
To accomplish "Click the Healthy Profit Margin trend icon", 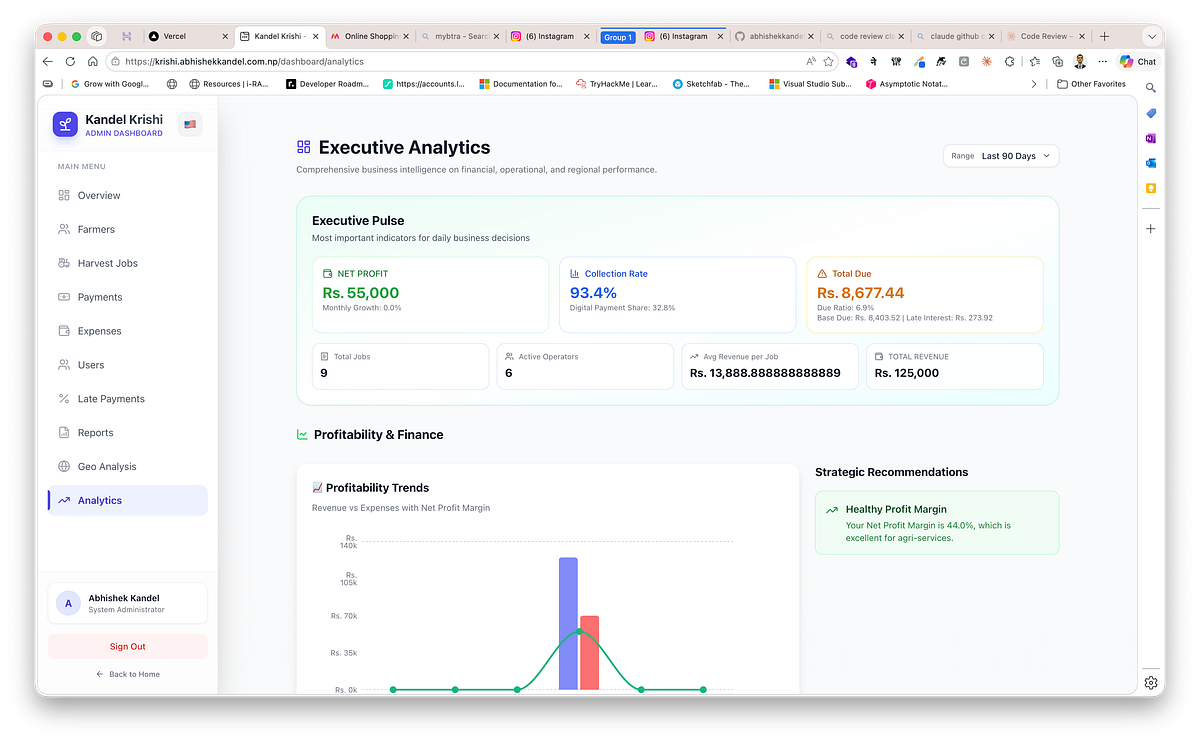I will click(831, 510).
